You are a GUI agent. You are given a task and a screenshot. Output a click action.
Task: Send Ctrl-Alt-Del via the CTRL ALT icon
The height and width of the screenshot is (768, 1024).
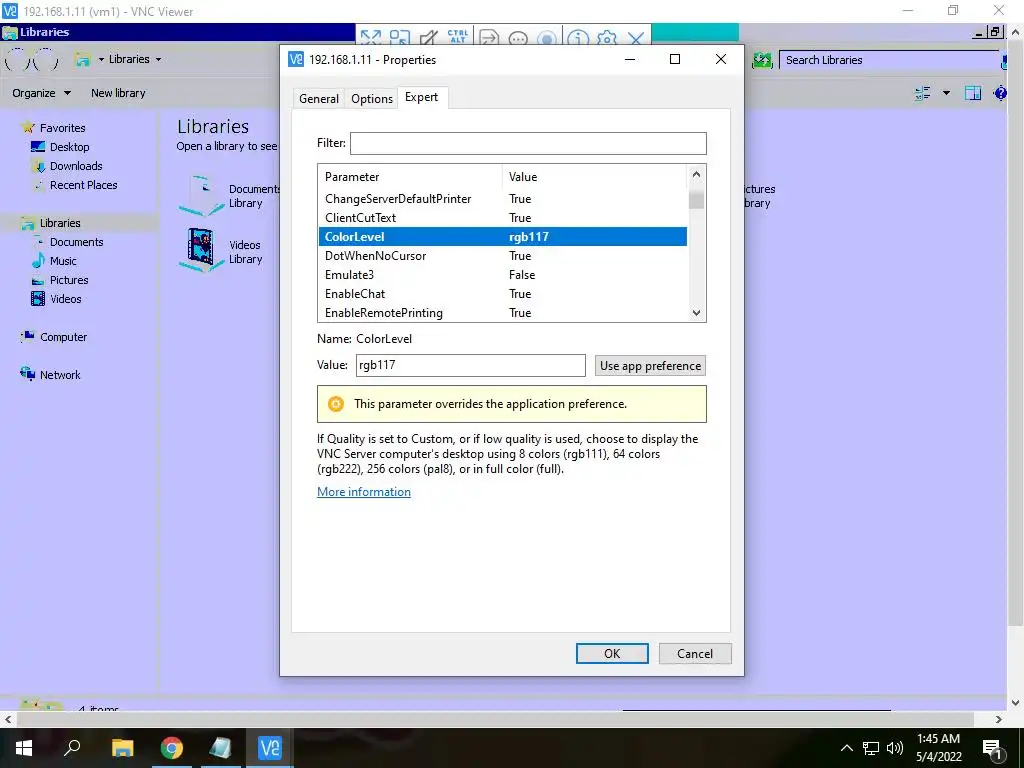click(x=458, y=37)
